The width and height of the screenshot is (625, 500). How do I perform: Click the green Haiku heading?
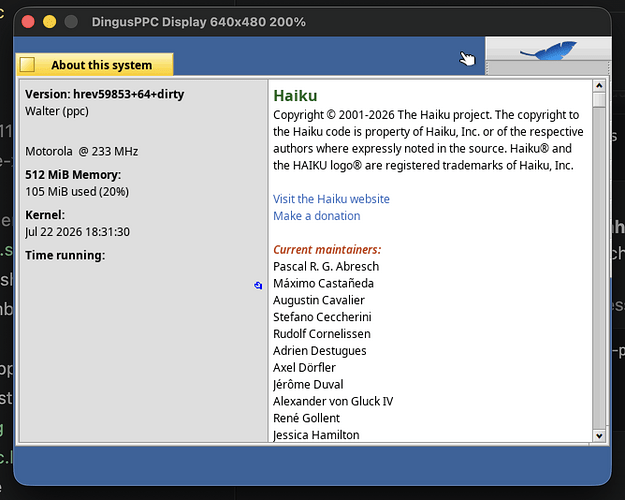295,96
